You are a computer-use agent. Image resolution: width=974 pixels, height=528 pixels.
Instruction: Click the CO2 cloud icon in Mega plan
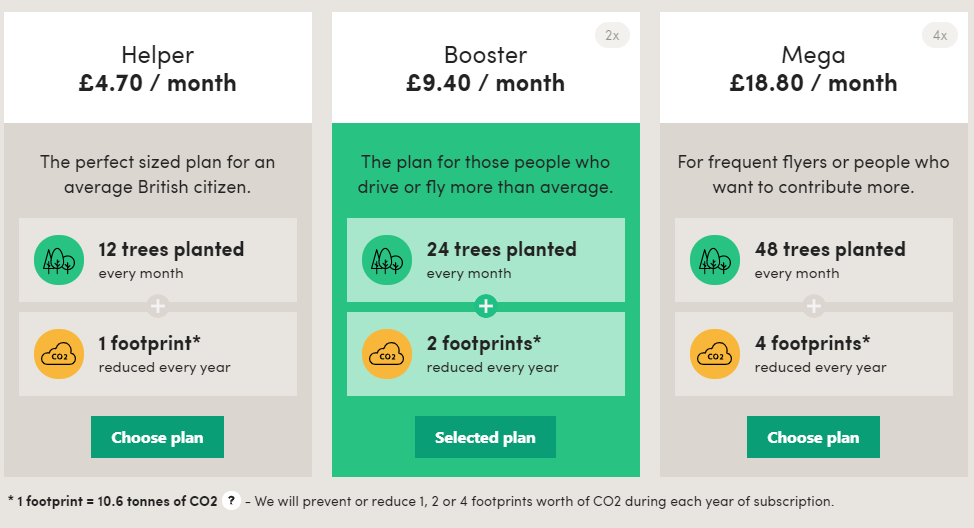point(715,354)
